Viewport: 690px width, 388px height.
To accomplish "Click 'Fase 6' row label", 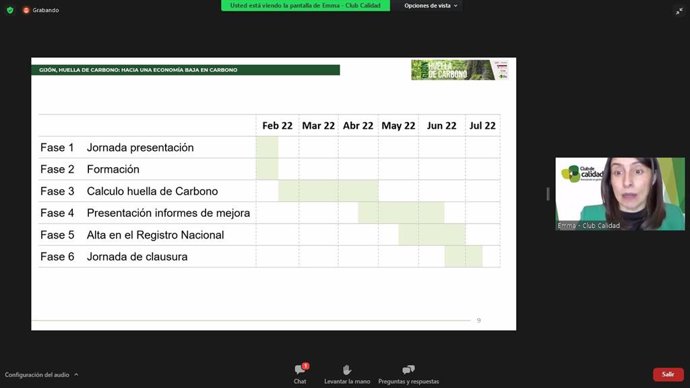I will (57, 256).
